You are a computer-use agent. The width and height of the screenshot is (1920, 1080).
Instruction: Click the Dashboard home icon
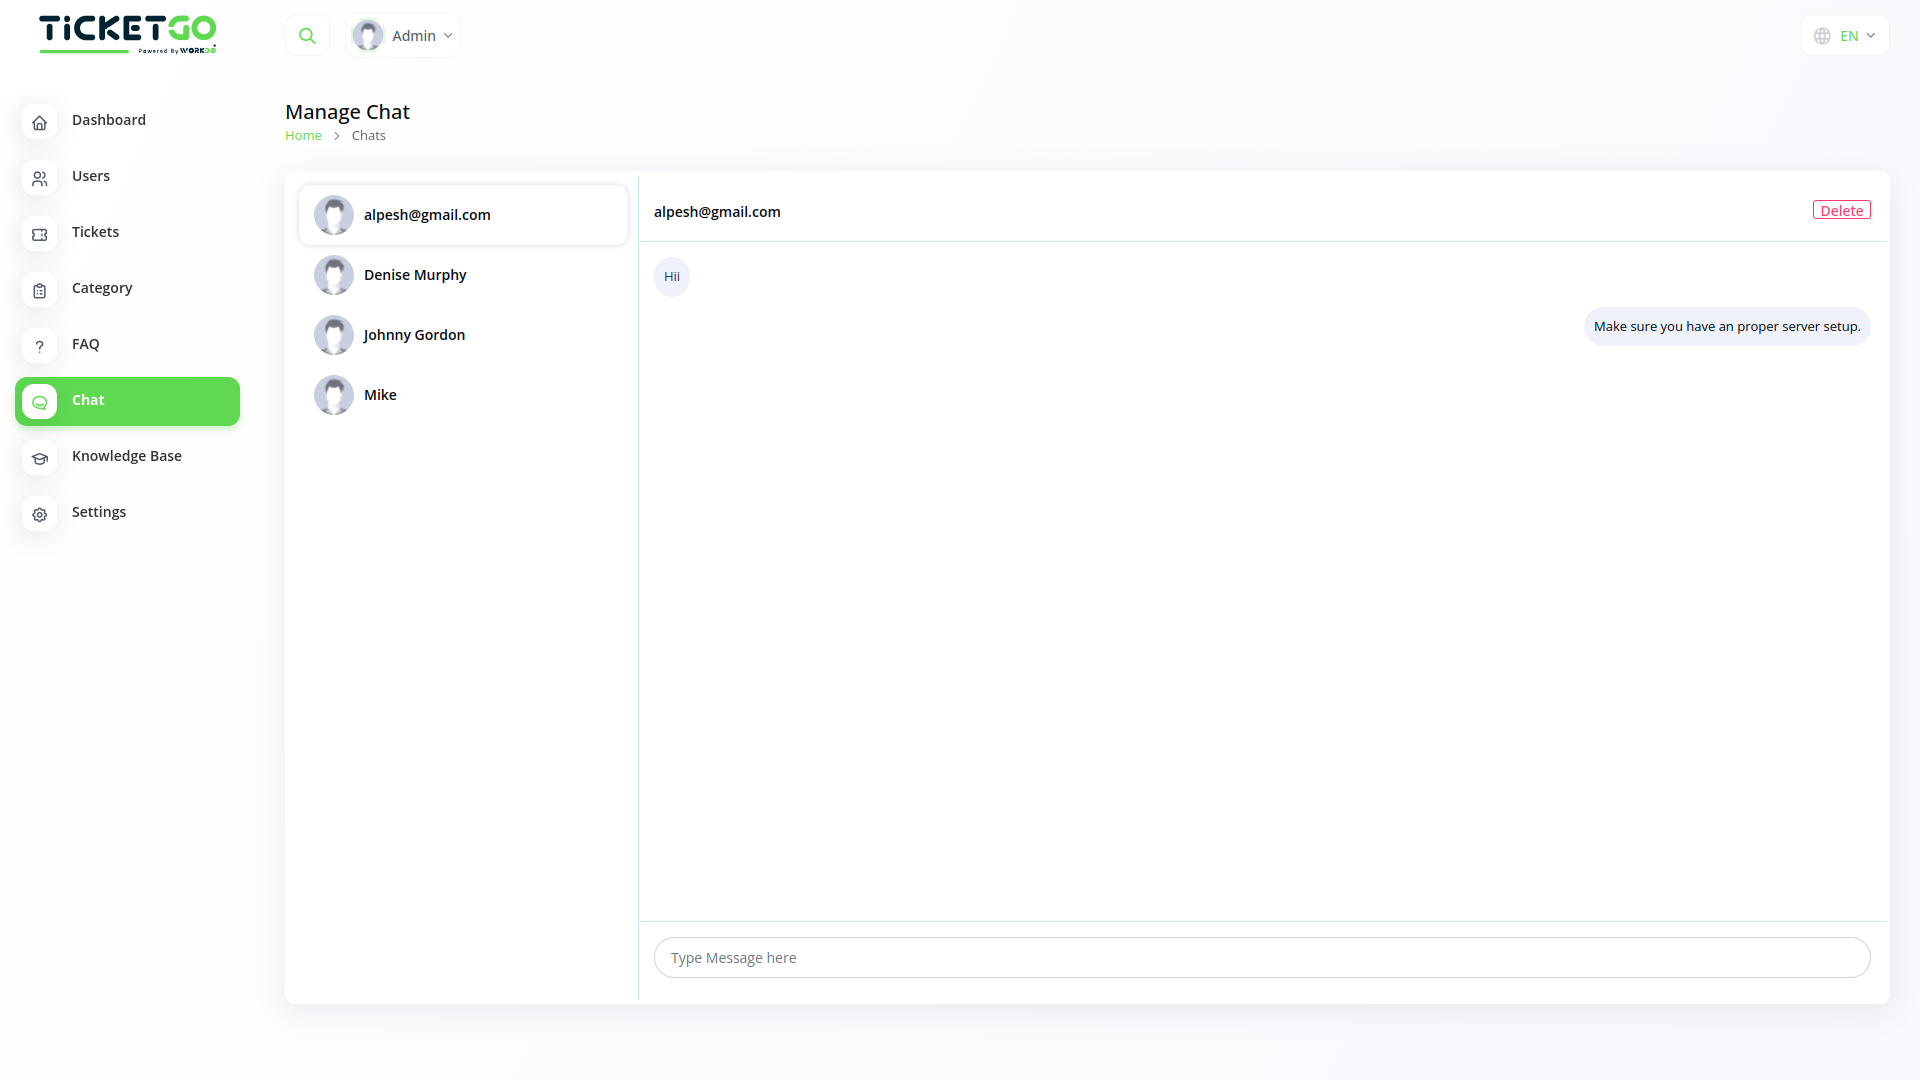(39, 122)
